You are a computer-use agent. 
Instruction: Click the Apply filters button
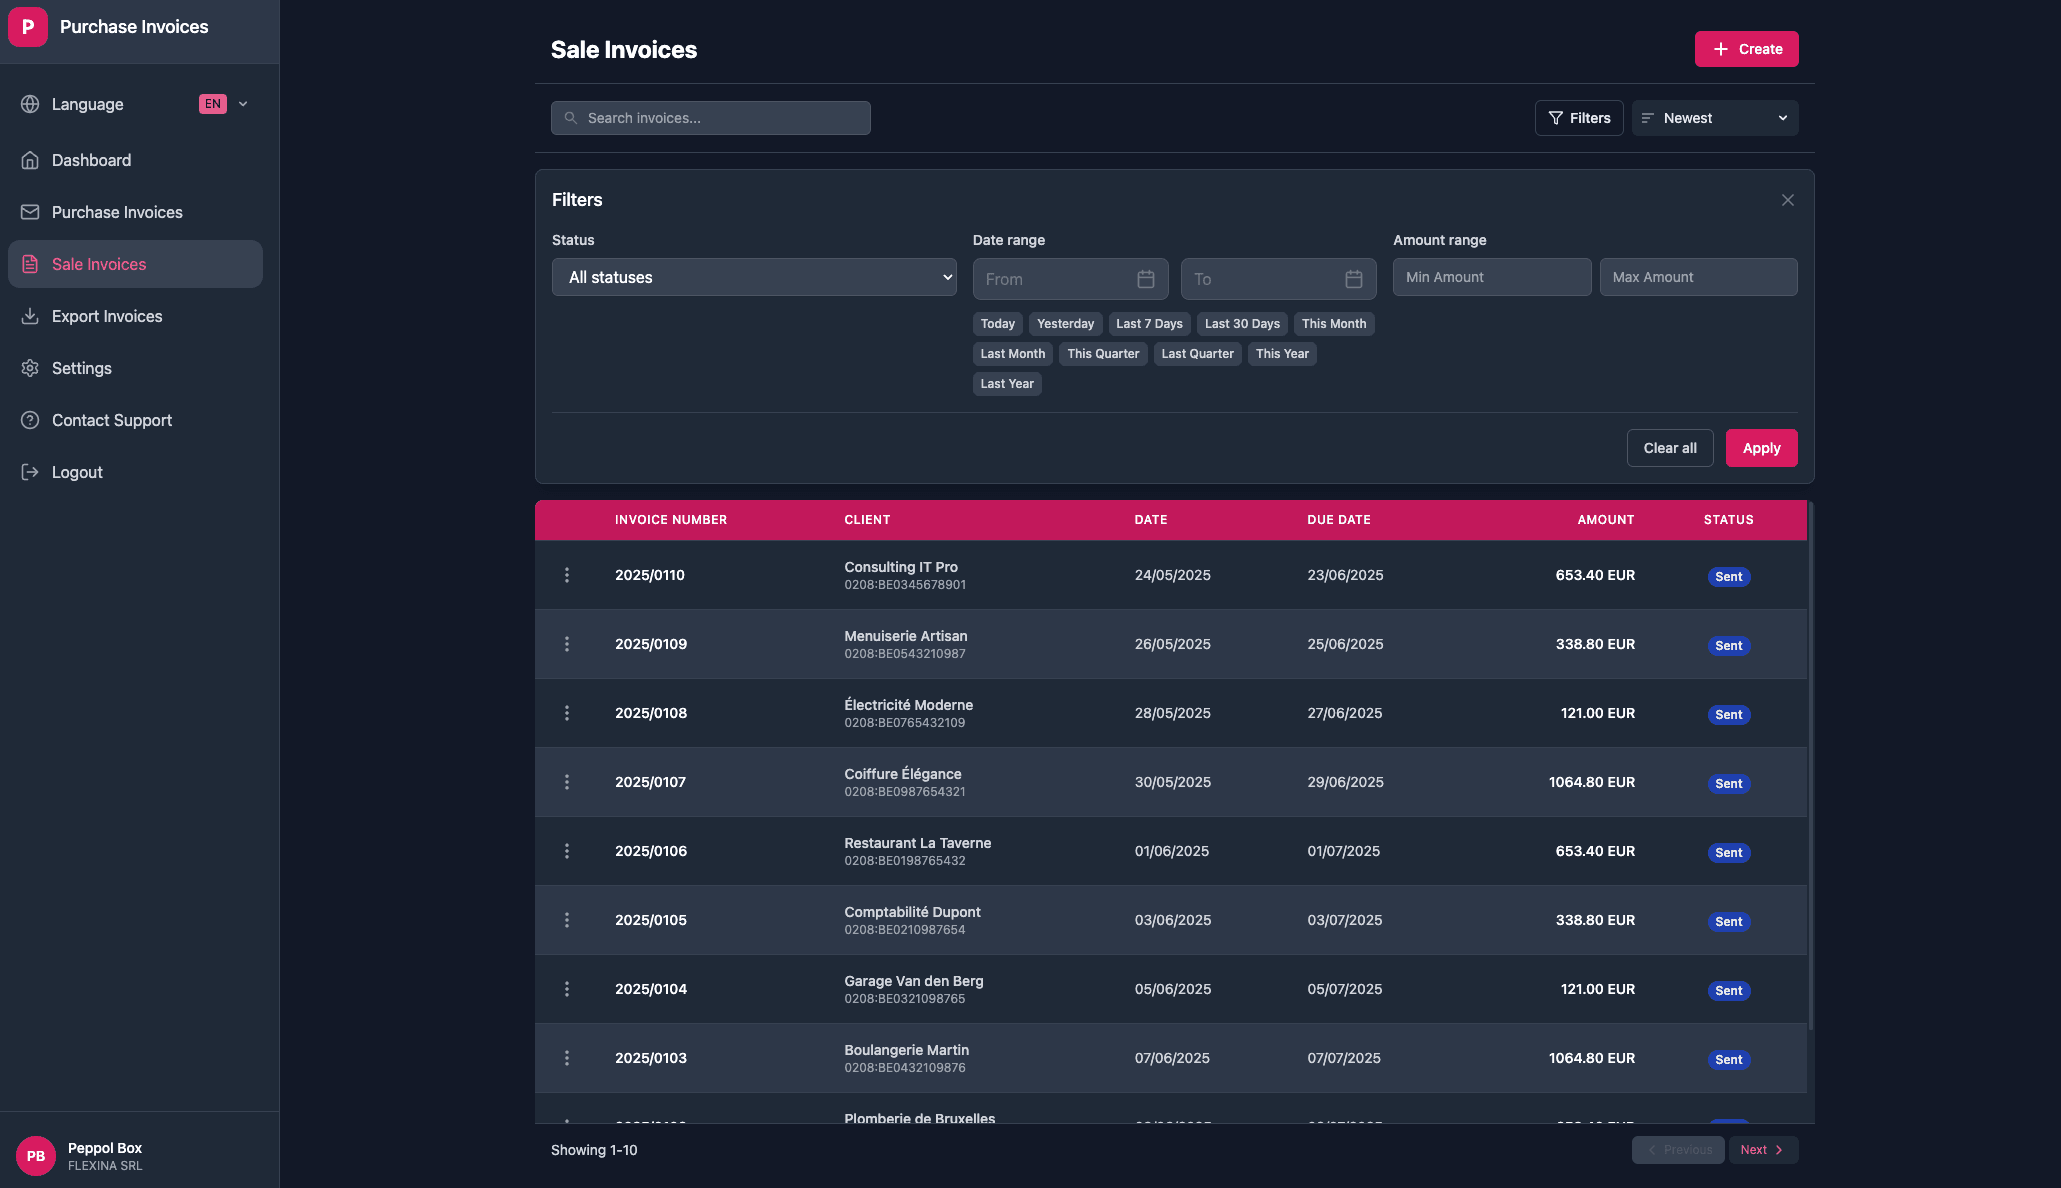[x=1761, y=448]
